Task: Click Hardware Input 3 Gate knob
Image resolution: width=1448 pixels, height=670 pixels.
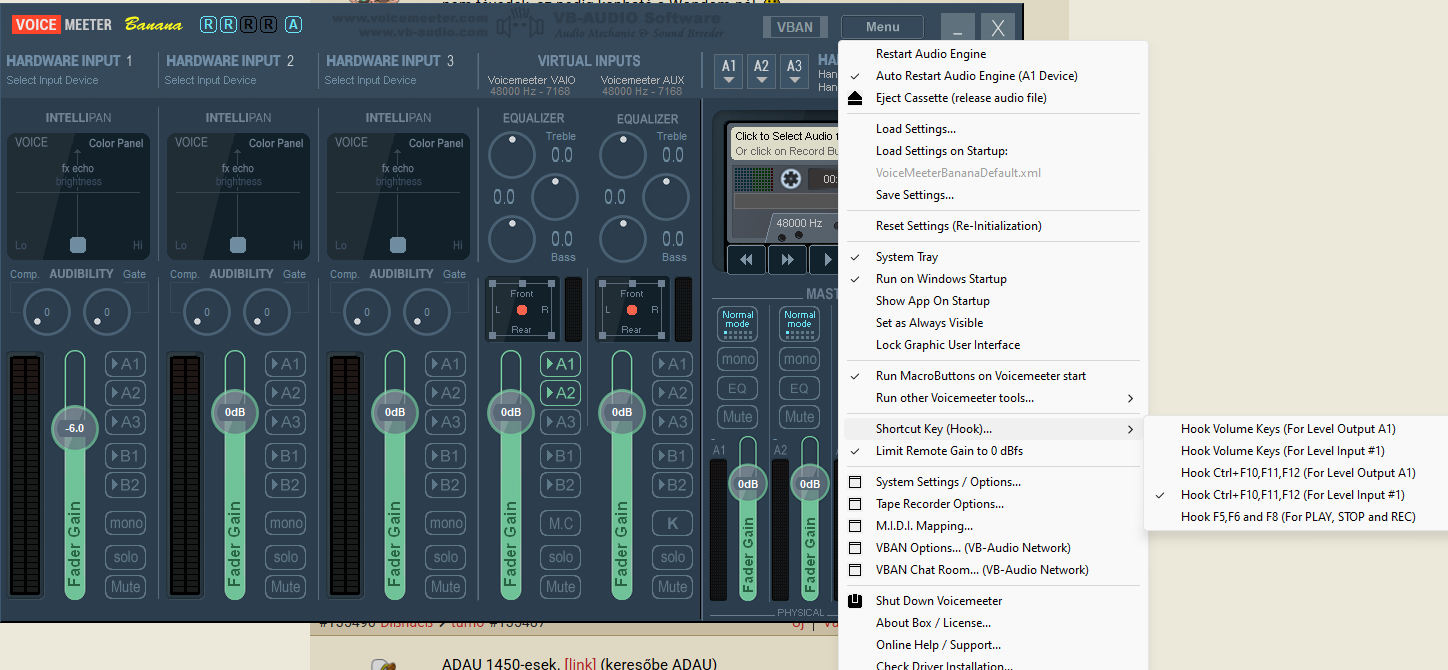Action: coord(426,312)
